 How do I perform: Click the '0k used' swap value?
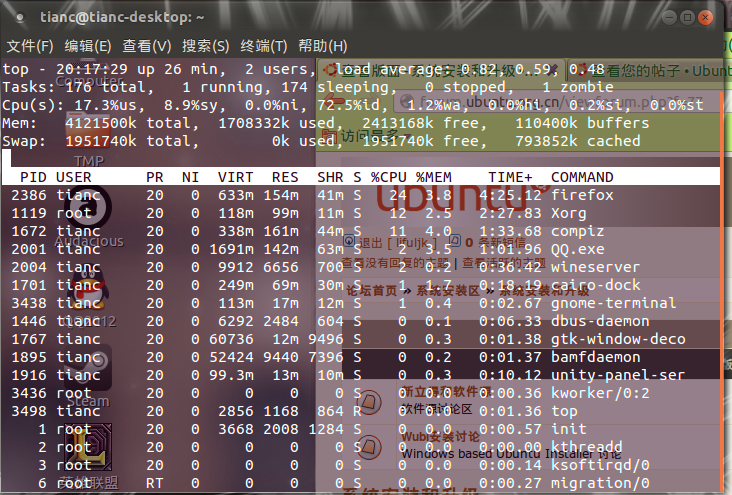click(x=303, y=141)
